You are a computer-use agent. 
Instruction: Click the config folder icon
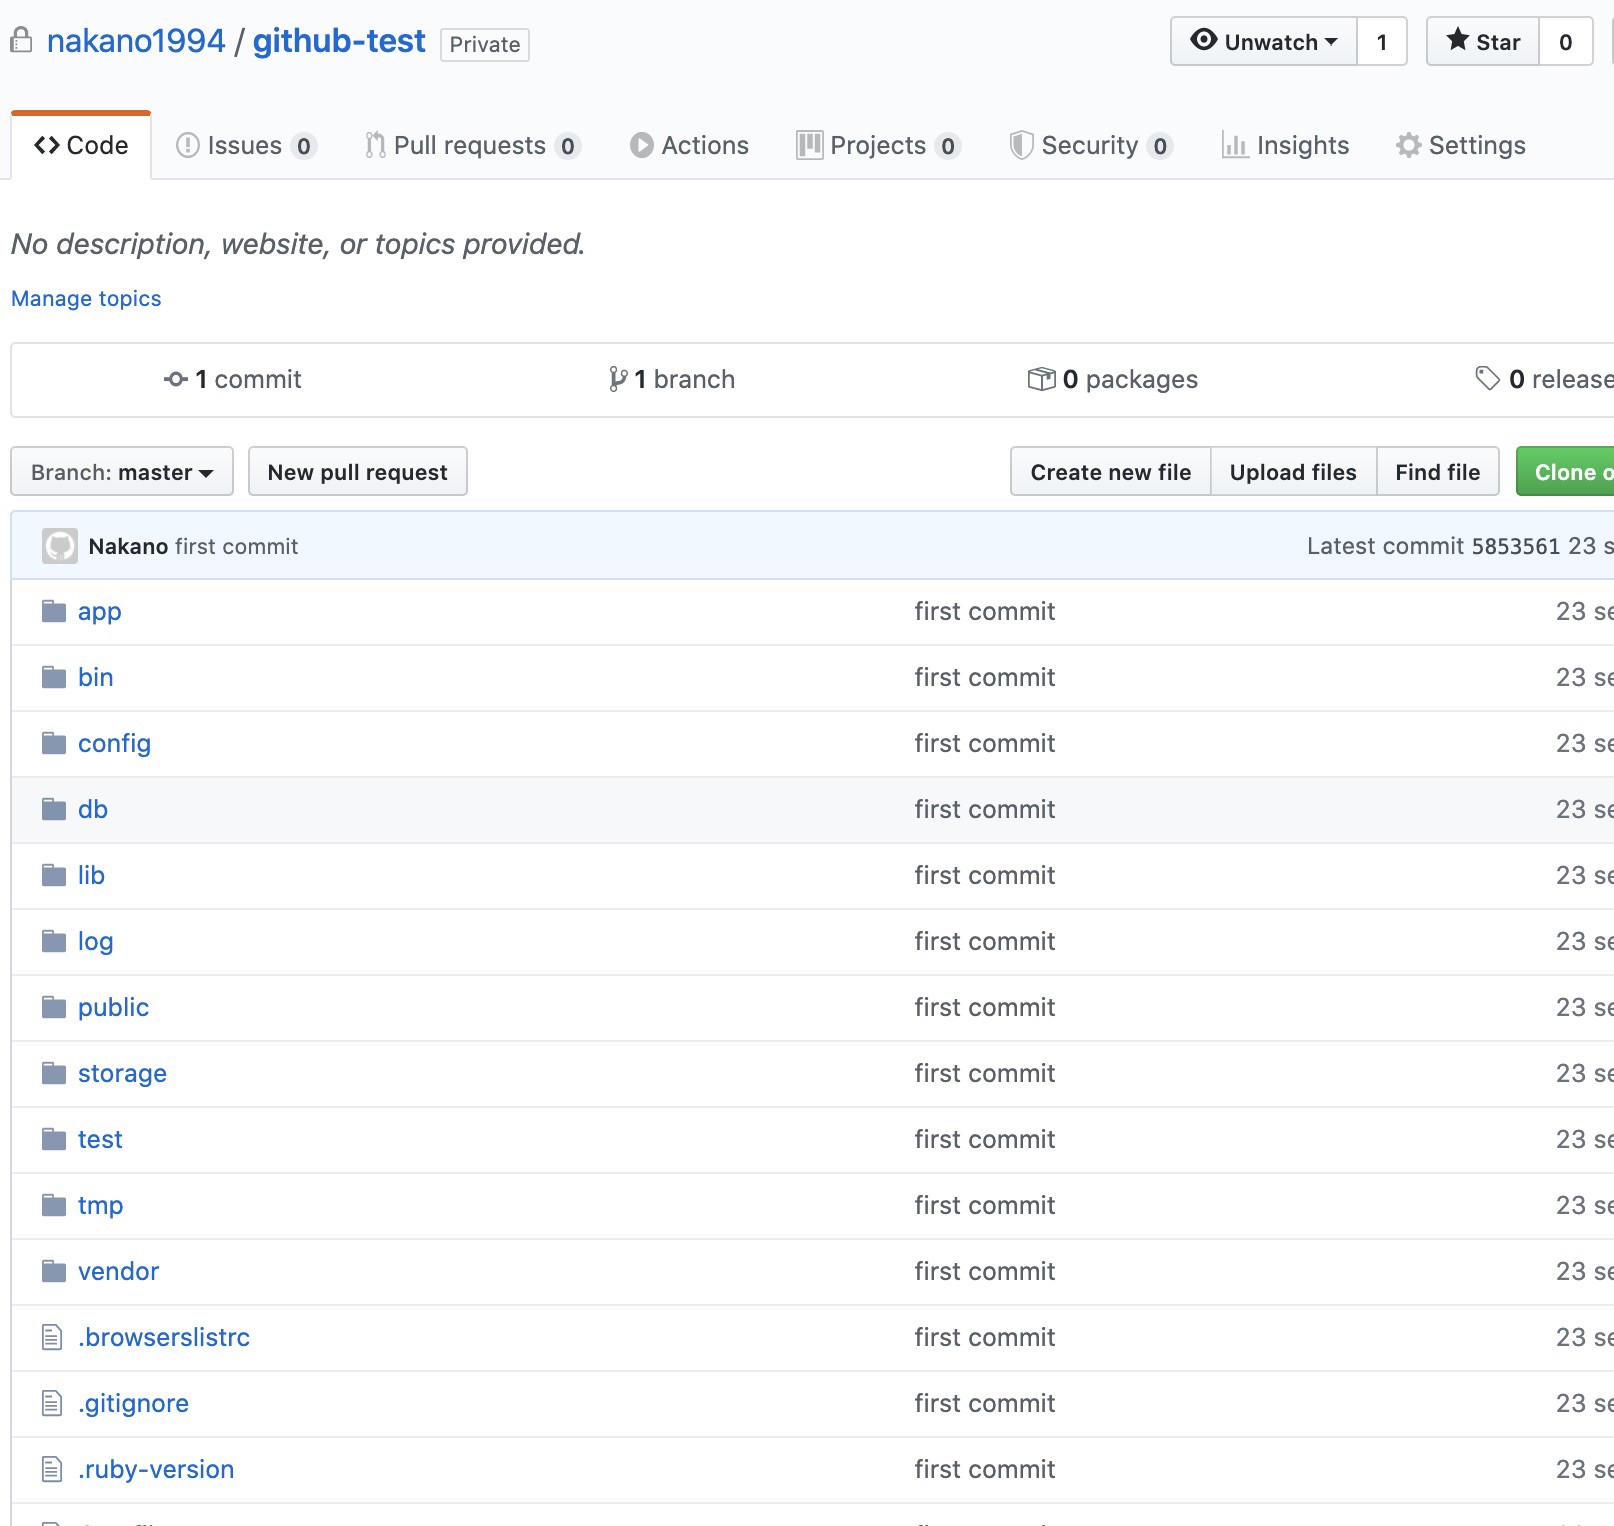pyautogui.click(x=54, y=743)
